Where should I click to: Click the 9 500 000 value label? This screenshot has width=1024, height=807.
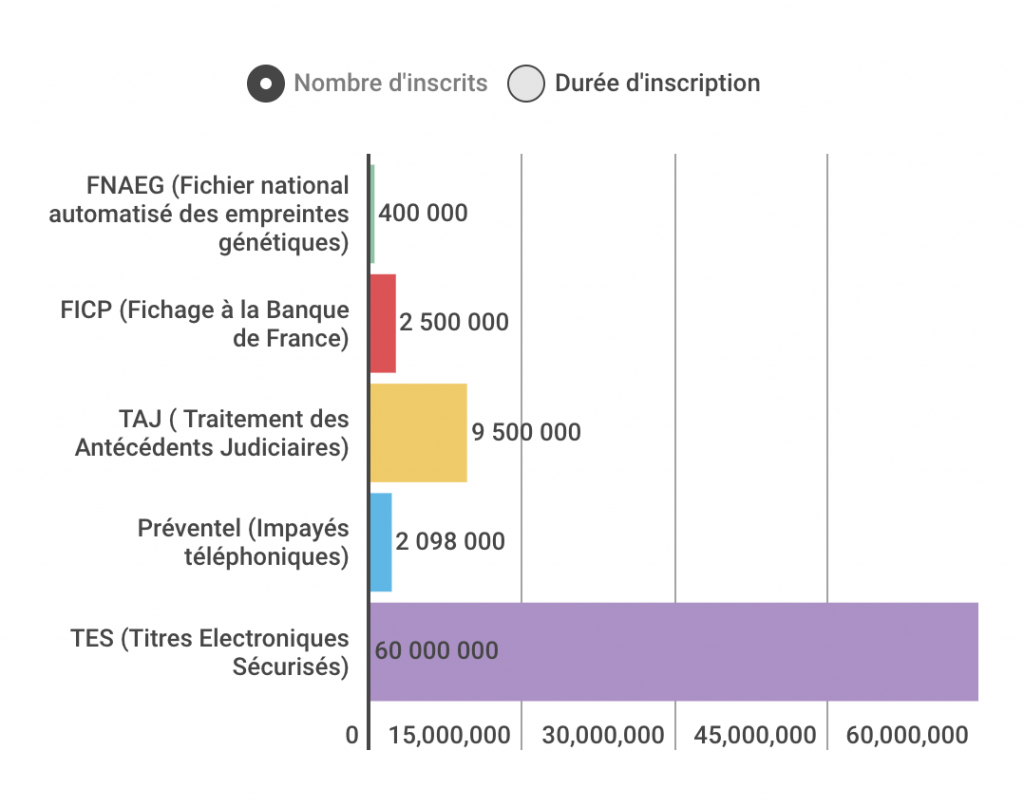526,432
